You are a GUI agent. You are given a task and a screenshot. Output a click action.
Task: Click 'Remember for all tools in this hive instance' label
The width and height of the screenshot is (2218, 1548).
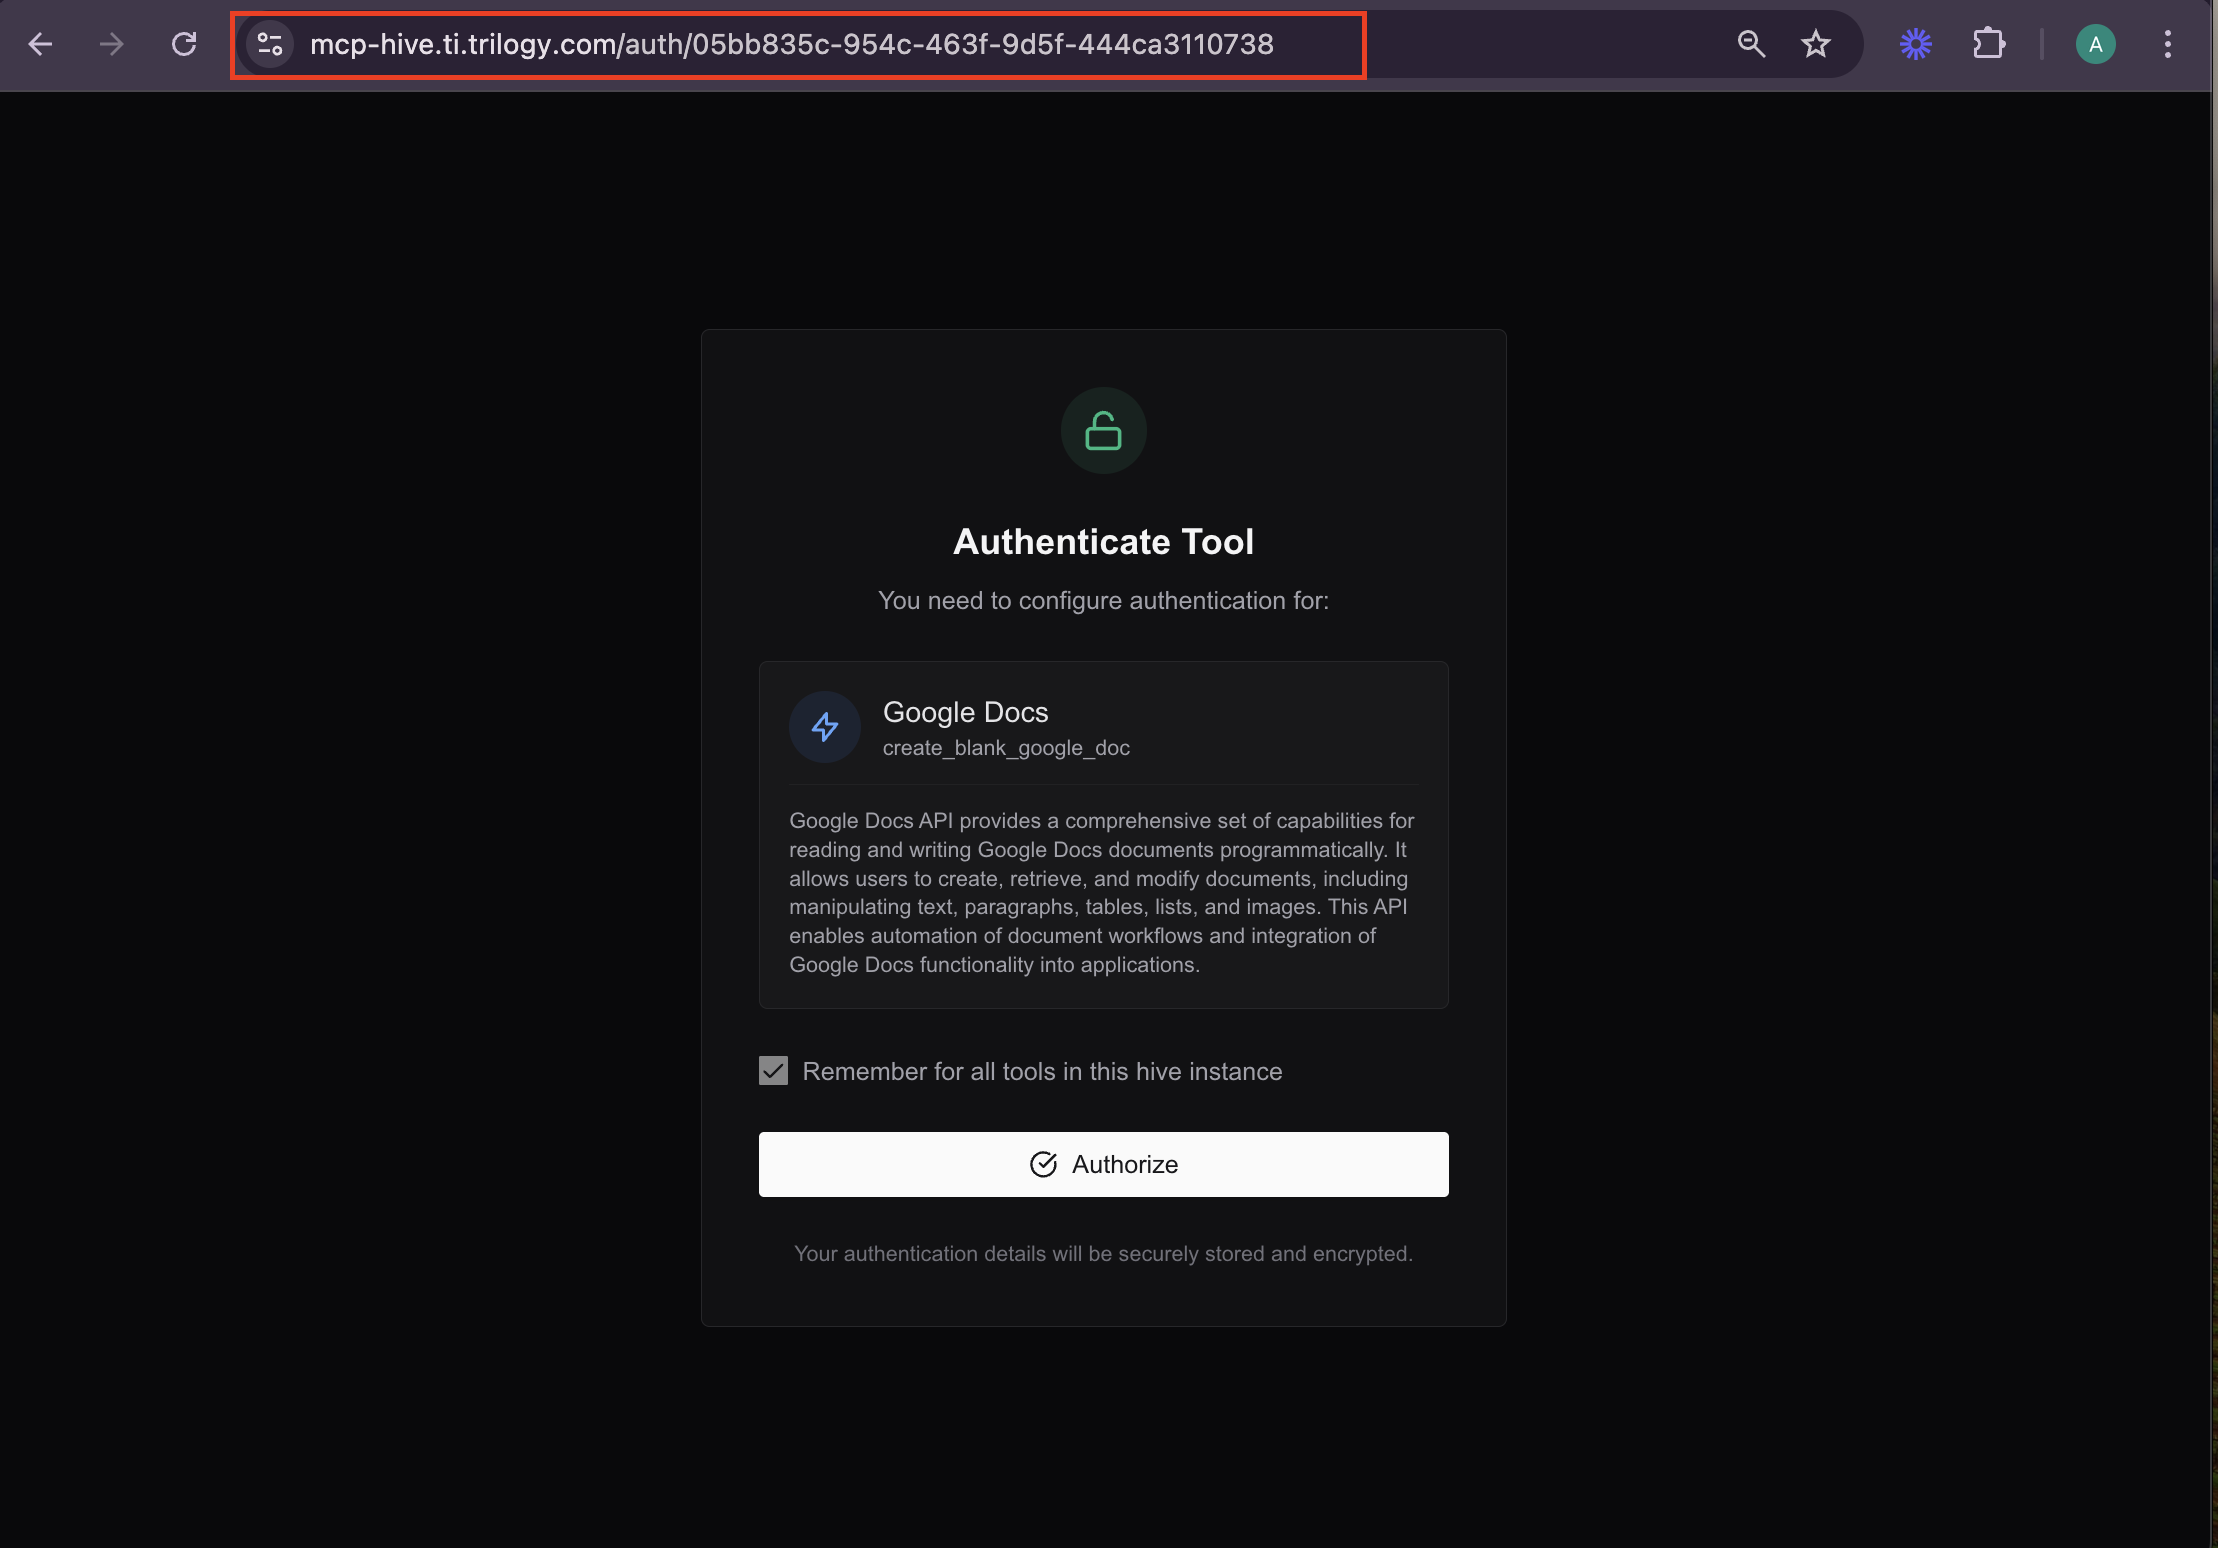pyautogui.click(x=1042, y=1071)
